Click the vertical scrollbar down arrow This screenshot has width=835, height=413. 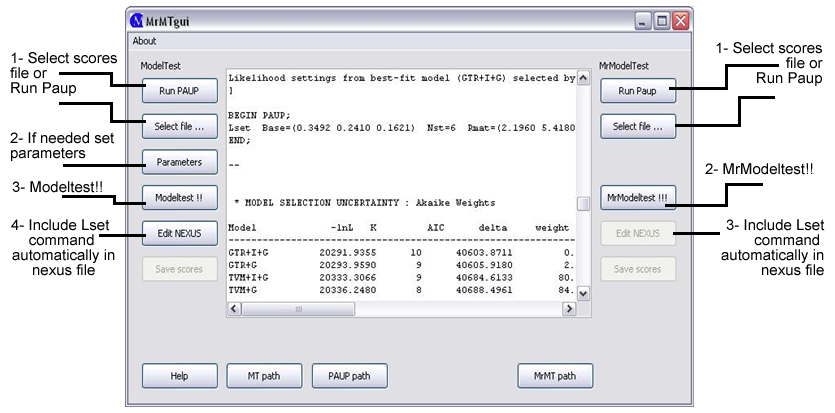(583, 293)
